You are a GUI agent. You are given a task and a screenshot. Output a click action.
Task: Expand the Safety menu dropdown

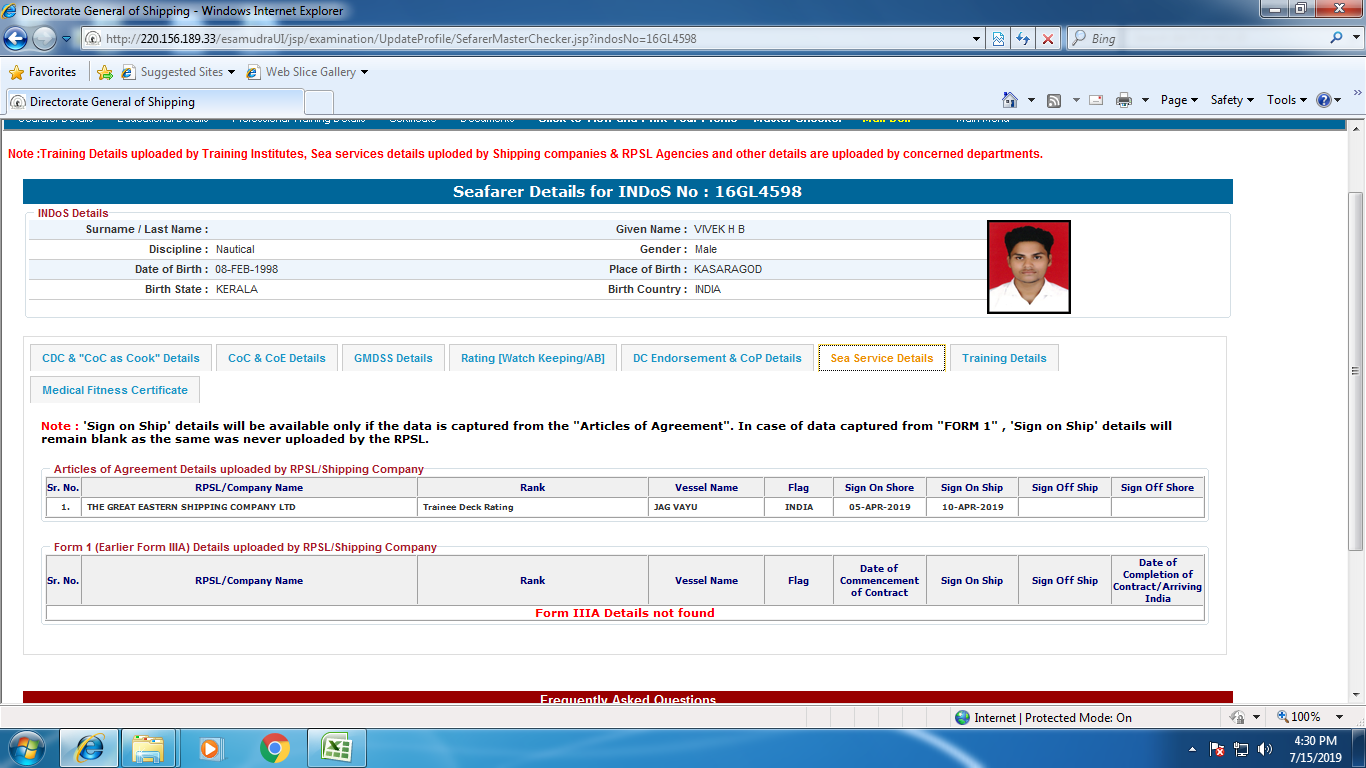tap(1232, 100)
